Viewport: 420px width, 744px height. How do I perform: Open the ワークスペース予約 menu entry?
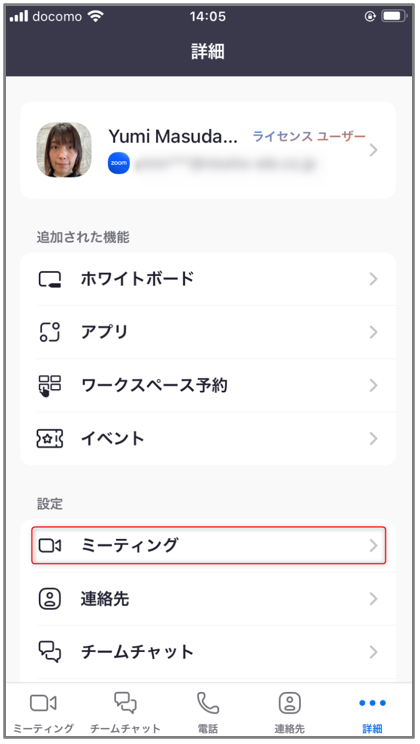coord(208,385)
